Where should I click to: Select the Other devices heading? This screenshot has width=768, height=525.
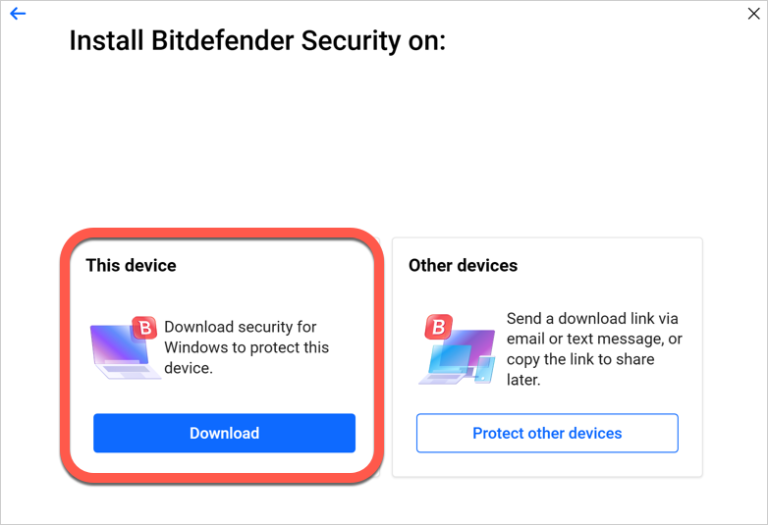(x=463, y=265)
